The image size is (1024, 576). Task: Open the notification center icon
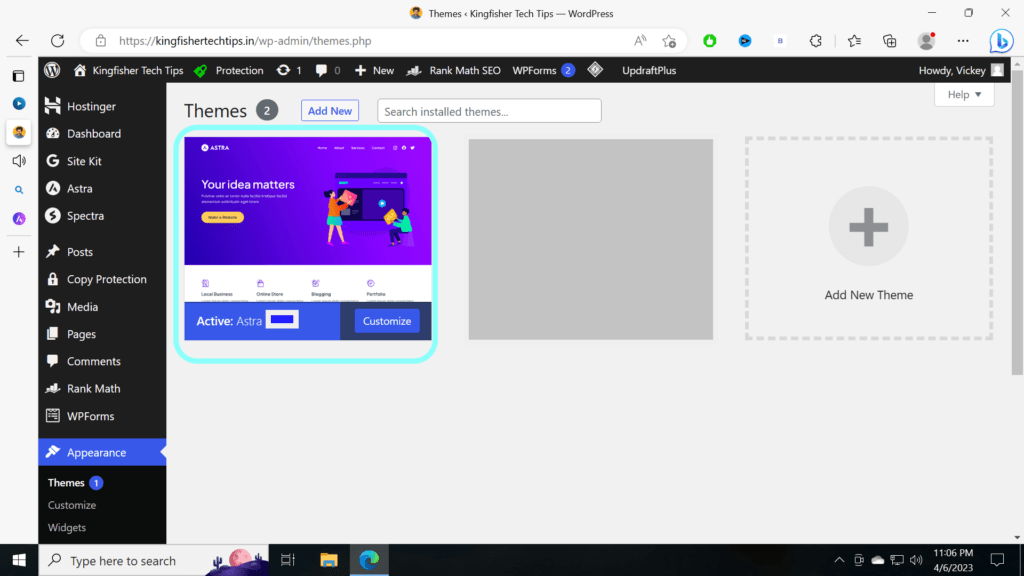coord(997,560)
